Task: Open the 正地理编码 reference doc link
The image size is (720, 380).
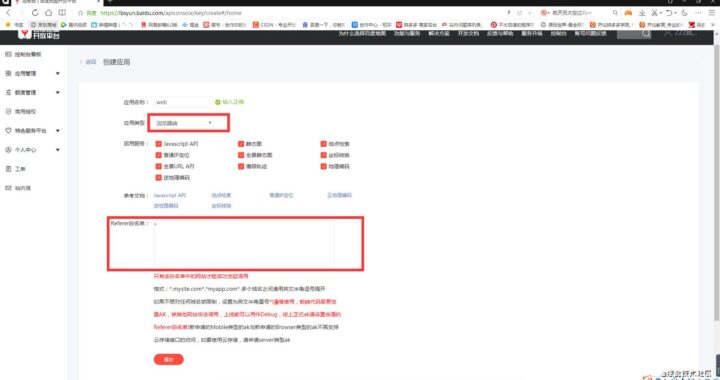Action: tap(339, 196)
